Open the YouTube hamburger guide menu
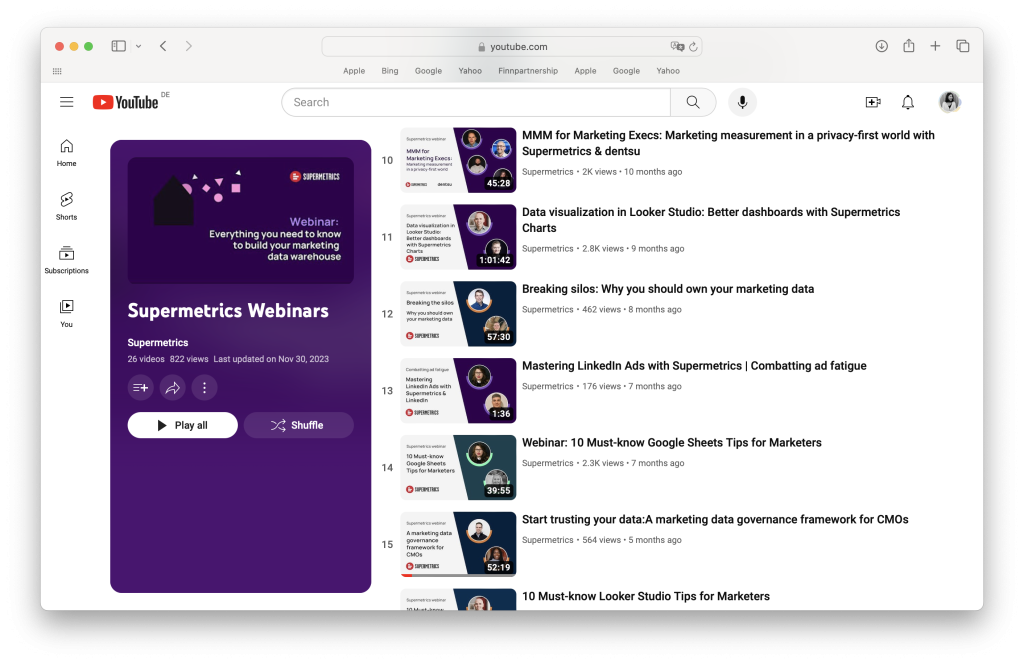The width and height of the screenshot is (1024, 664). tap(66, 102)
